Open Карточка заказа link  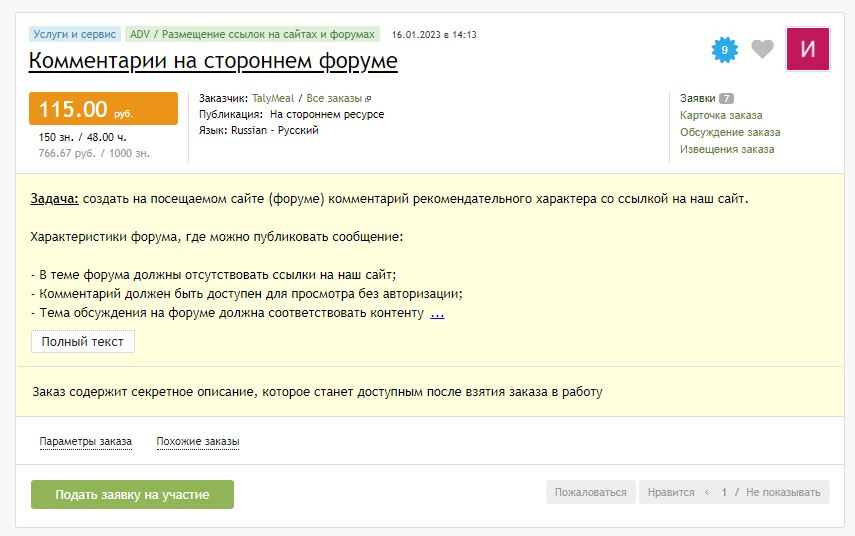click(x=721, y=115)
